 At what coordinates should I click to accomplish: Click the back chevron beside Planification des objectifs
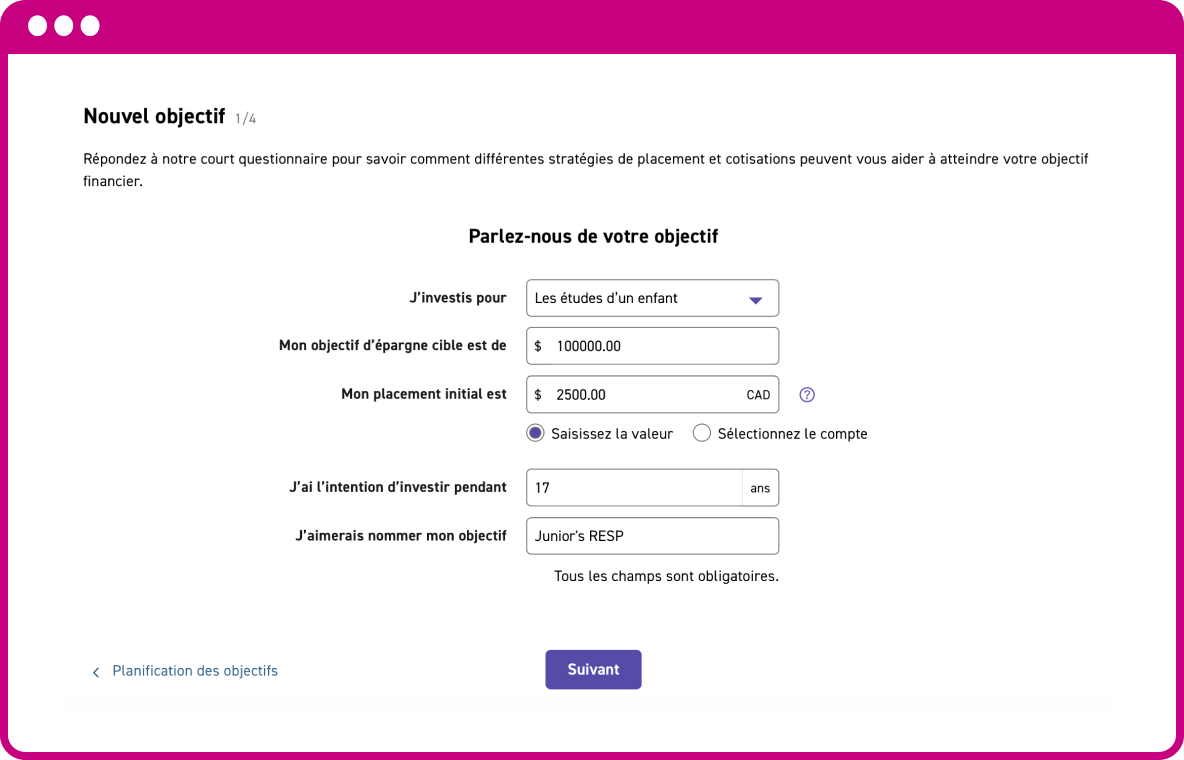point(96,672)
